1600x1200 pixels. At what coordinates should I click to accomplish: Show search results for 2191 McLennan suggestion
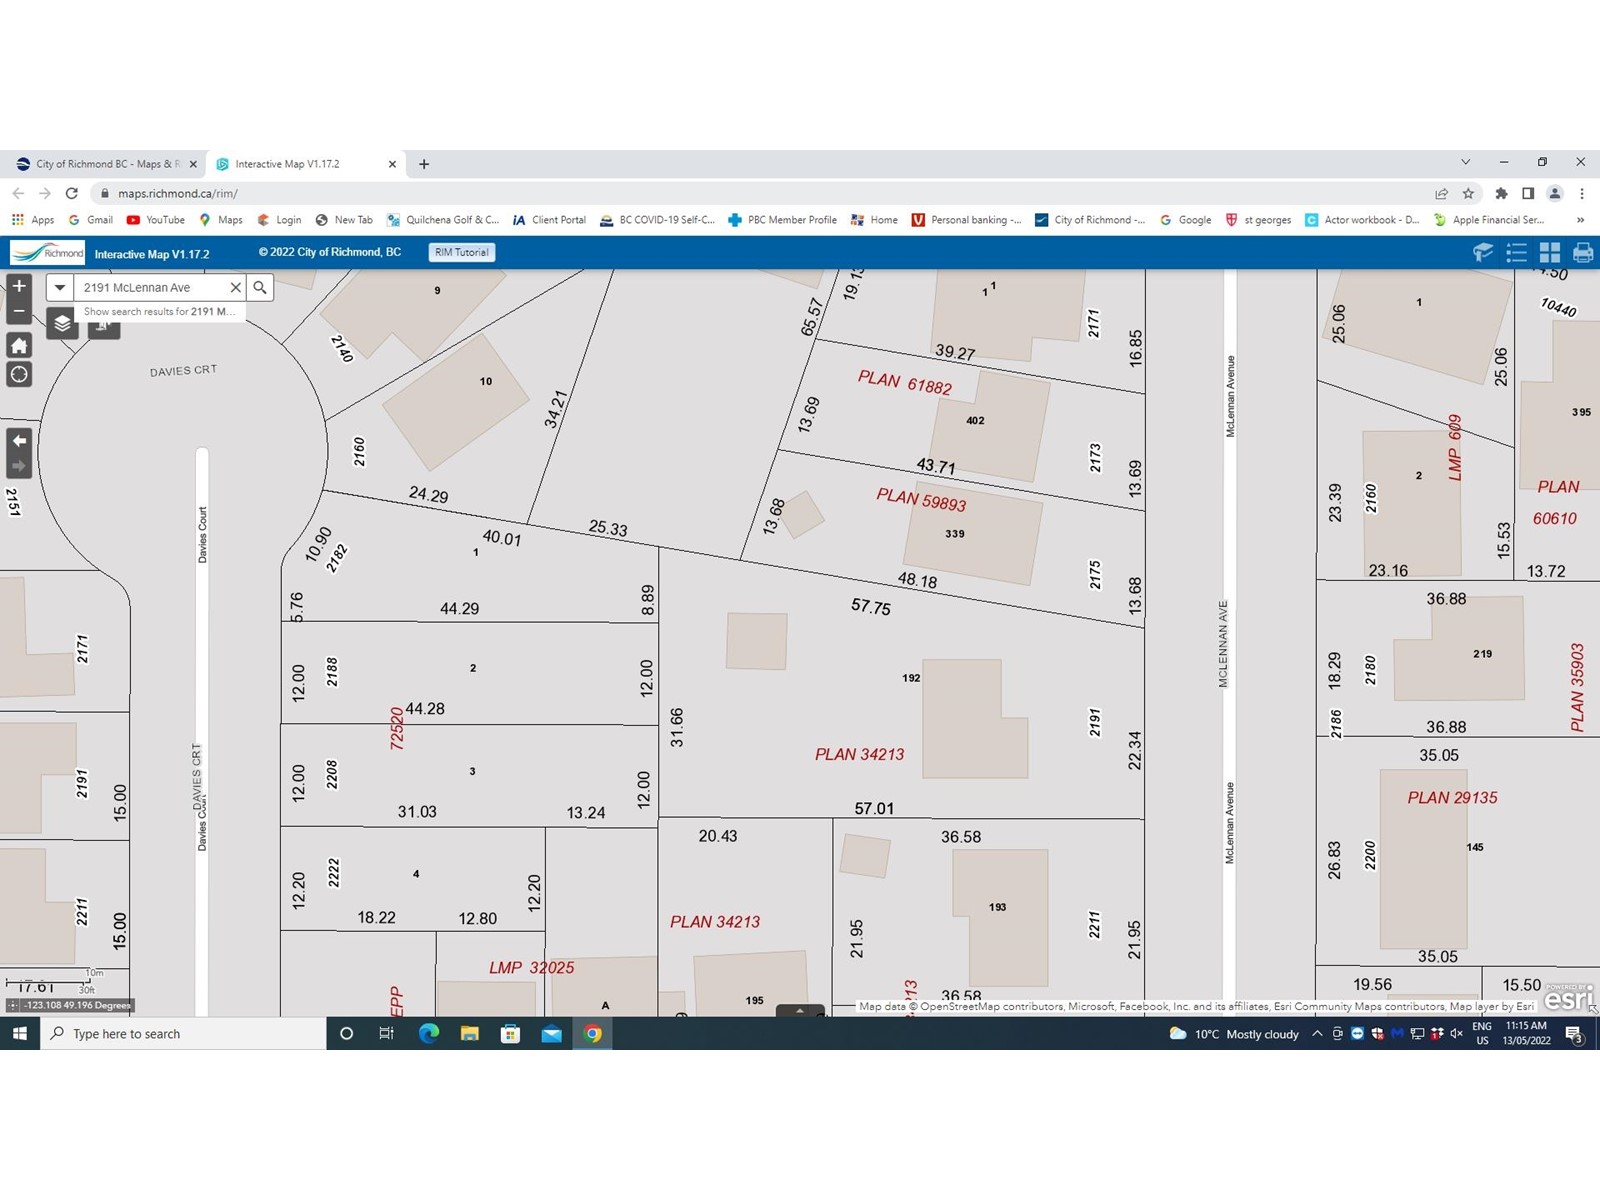(159, 312)
